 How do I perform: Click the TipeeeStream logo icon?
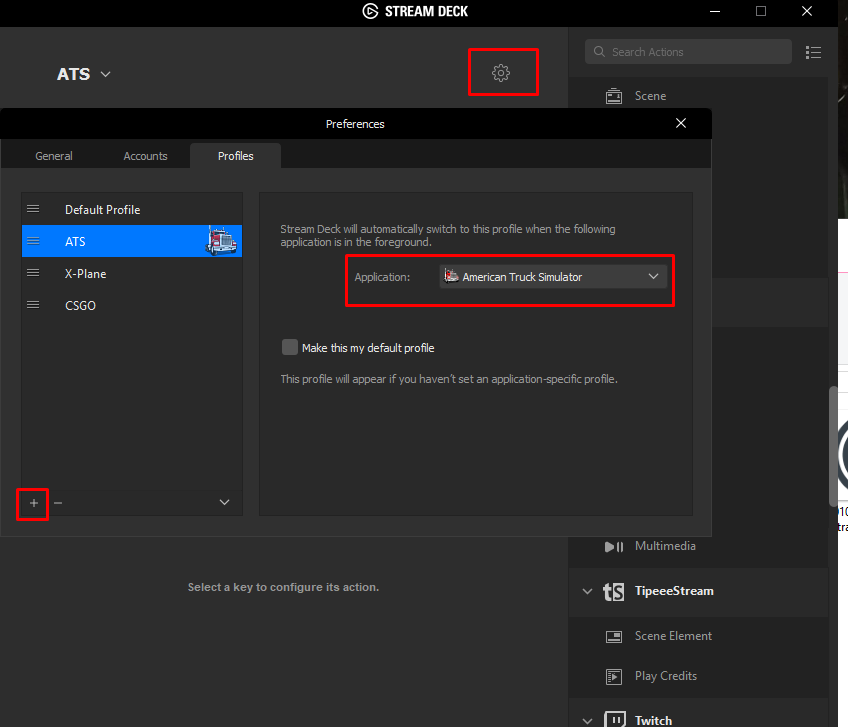614,592
